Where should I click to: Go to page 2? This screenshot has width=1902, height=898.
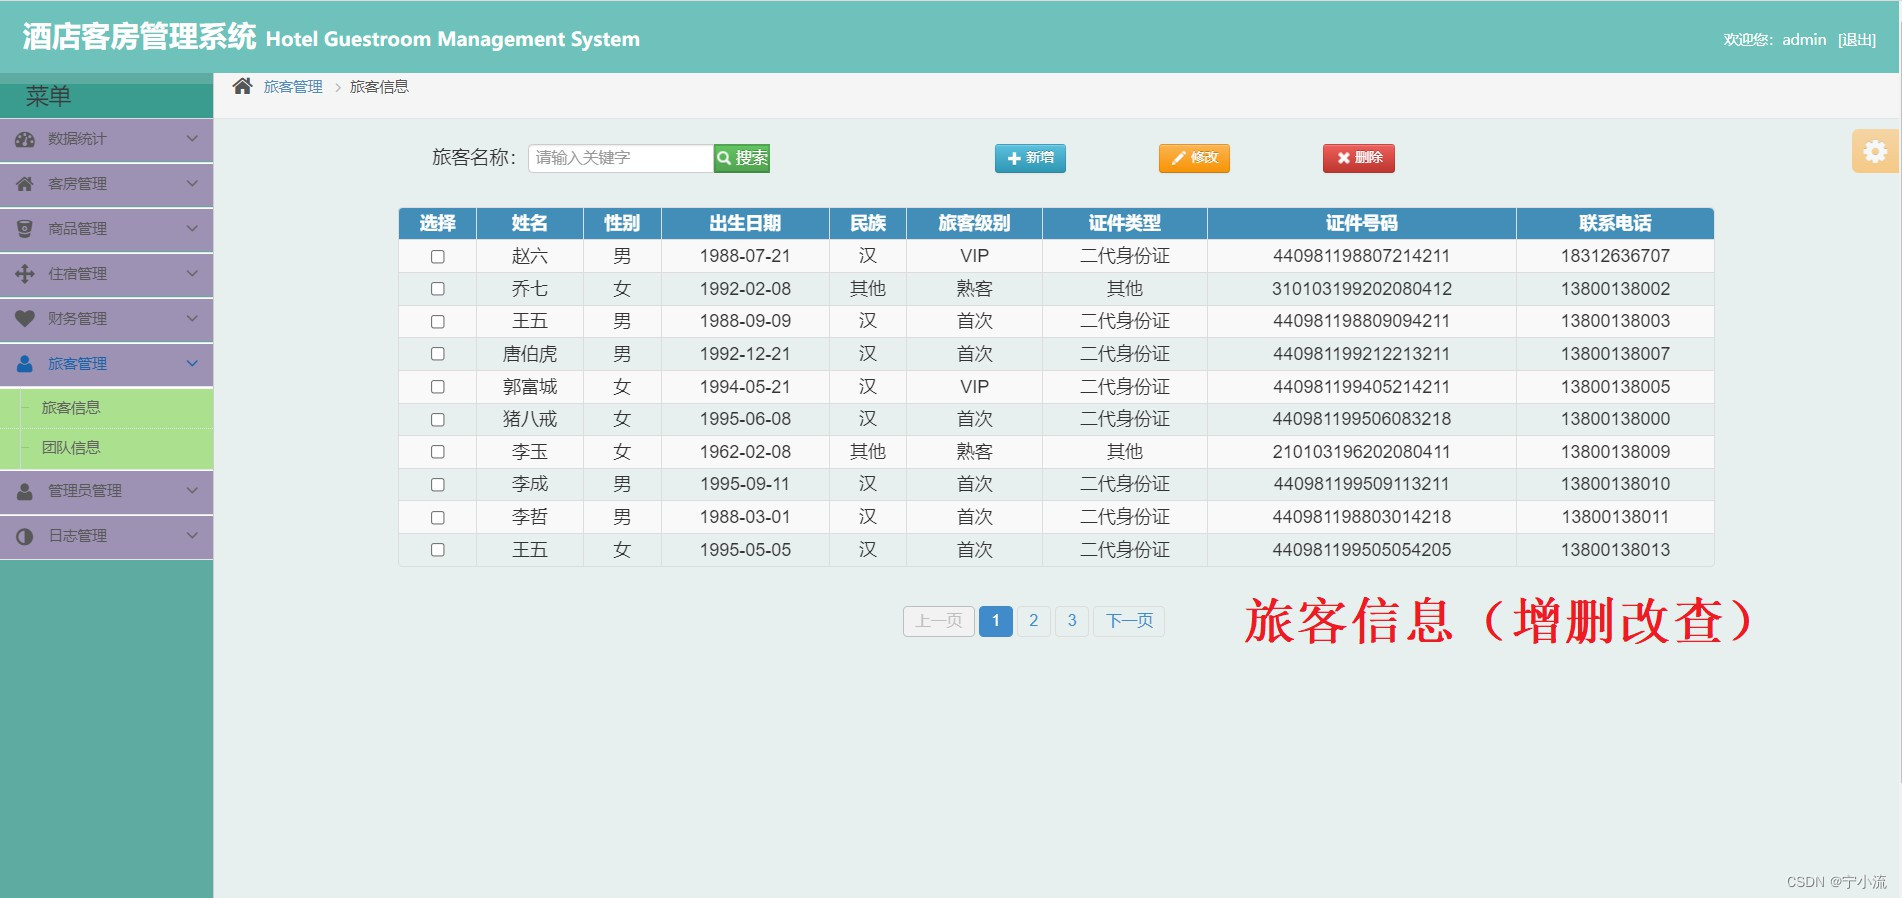(x=1034, y=621)
